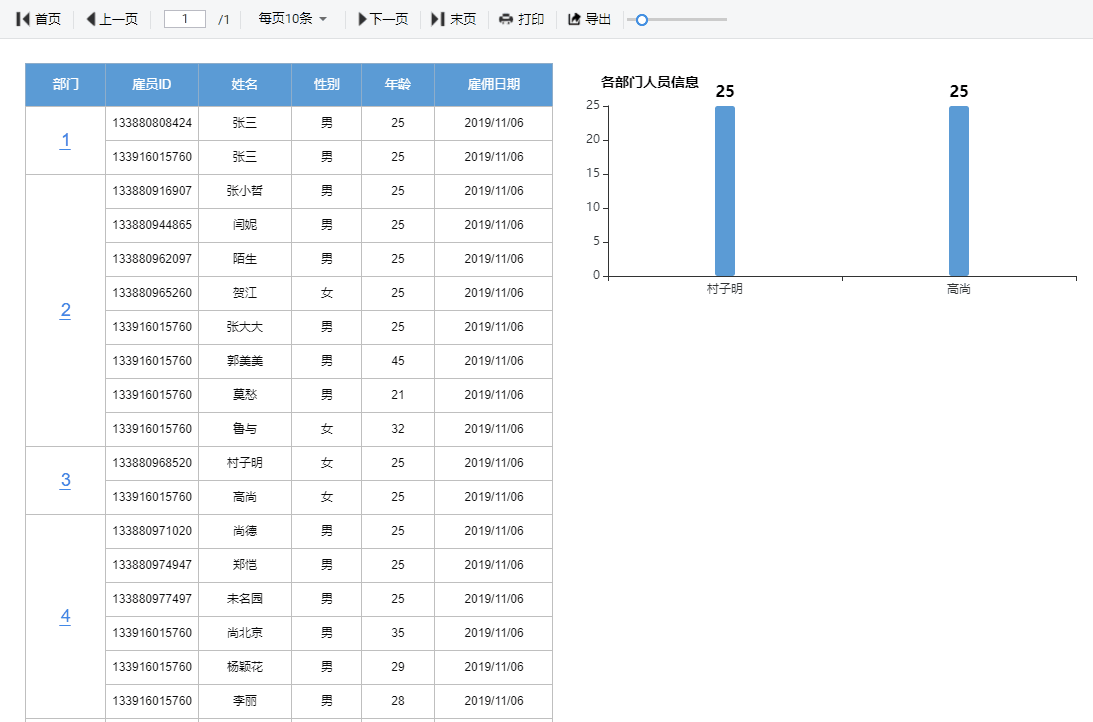
Task: Go to previous page (上一页)
Action: (112, 19)
